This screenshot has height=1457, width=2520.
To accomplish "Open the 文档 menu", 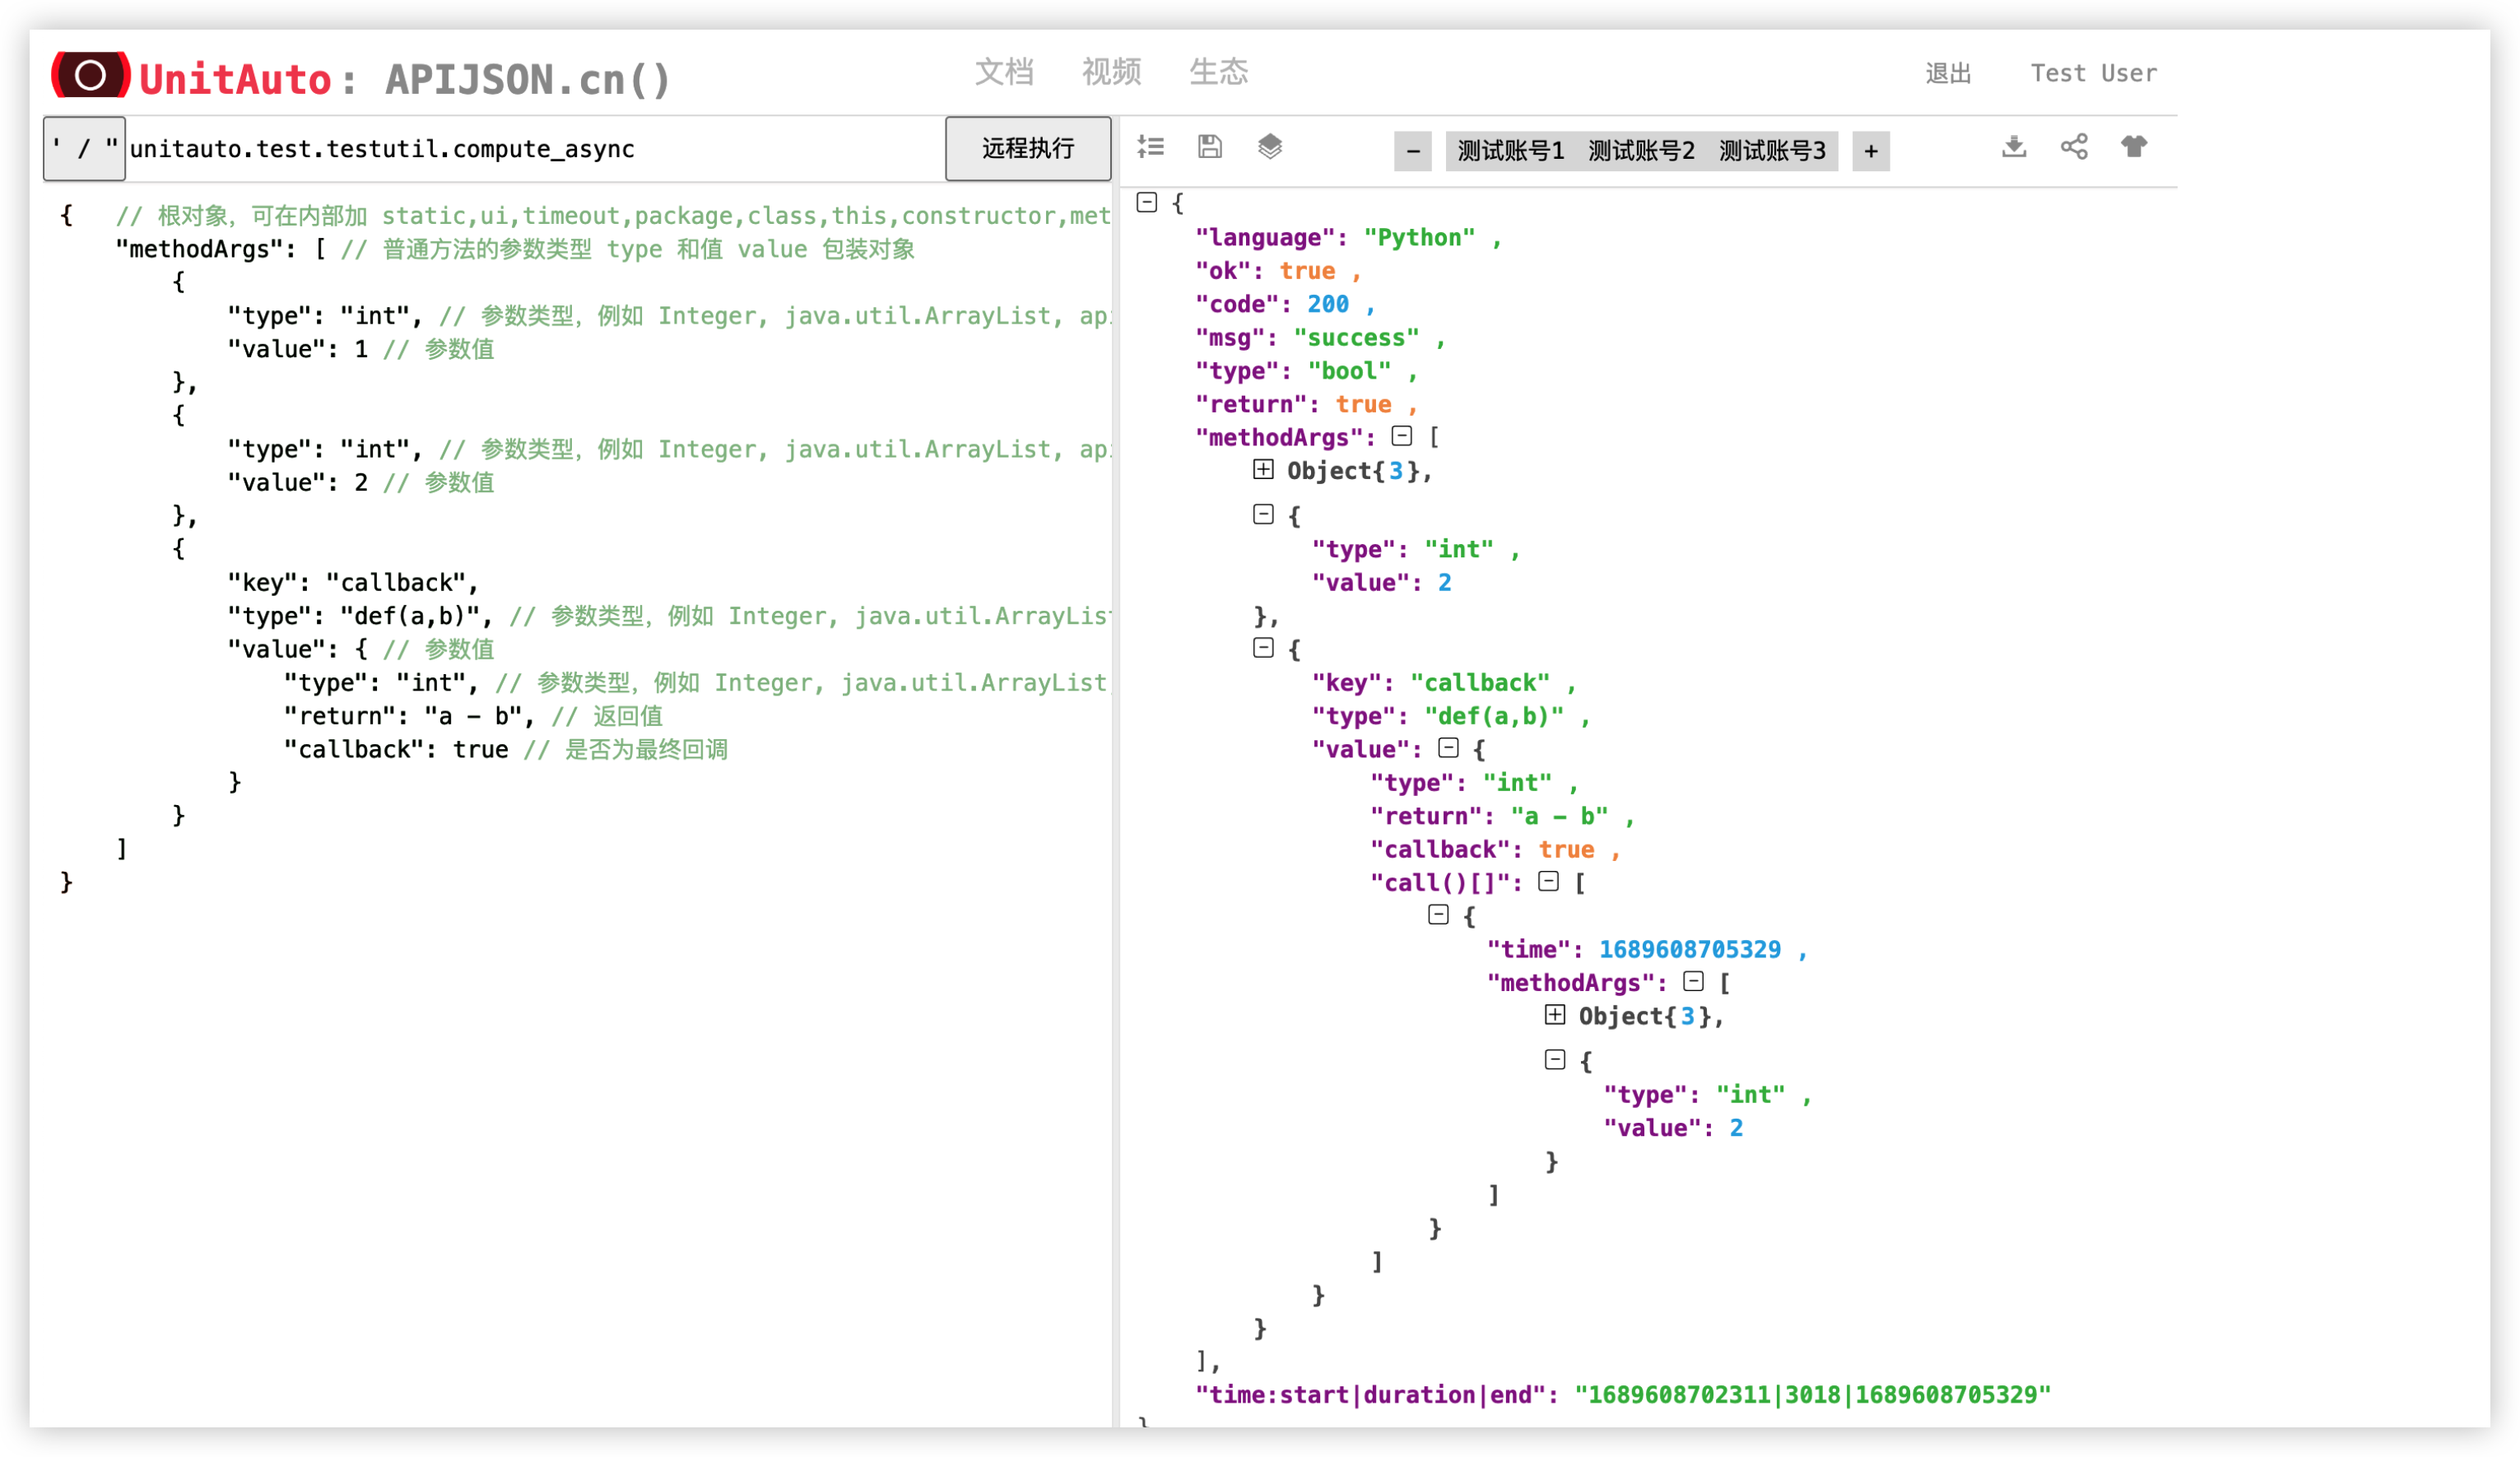I will pos(1005,71).
